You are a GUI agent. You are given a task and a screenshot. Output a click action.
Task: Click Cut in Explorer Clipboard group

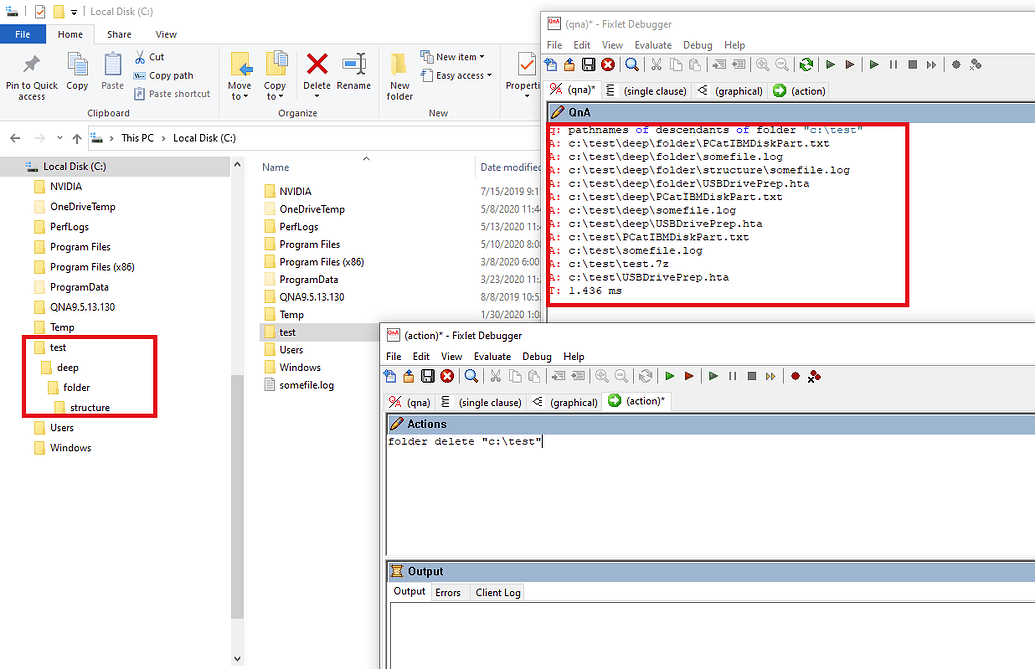click(149, 57)
